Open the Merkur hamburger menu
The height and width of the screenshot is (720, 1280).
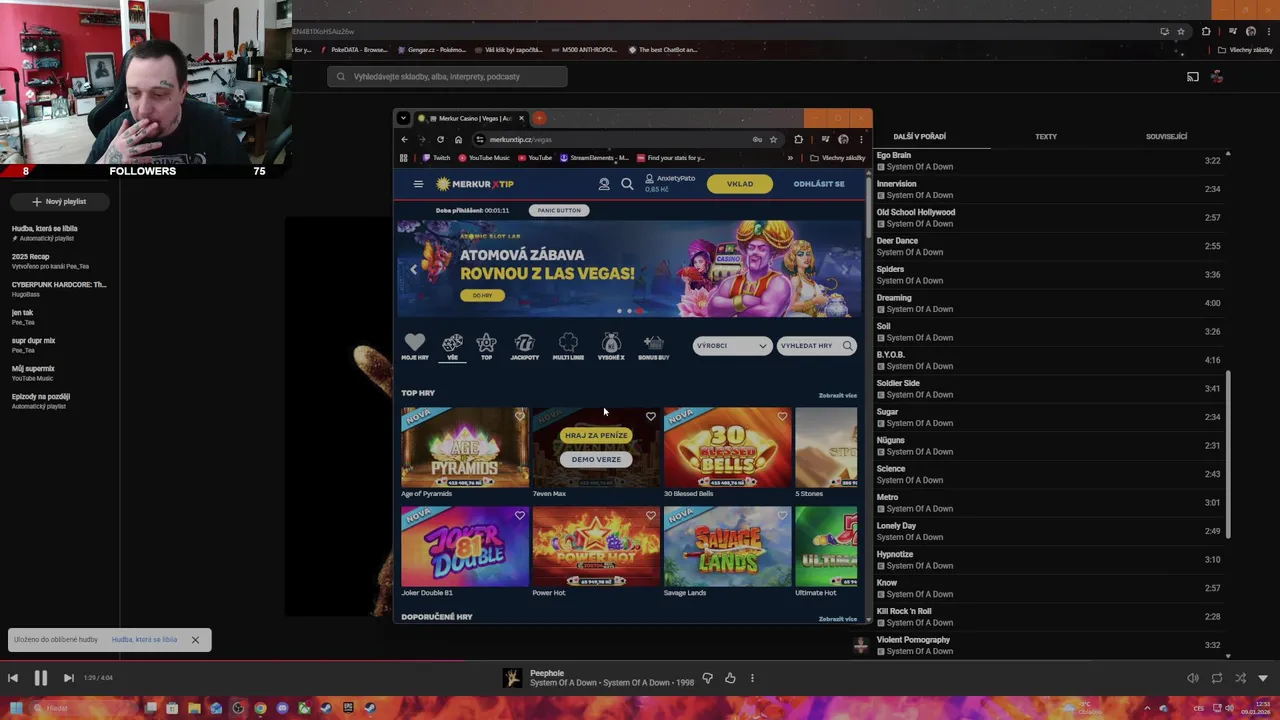[418, 184]
